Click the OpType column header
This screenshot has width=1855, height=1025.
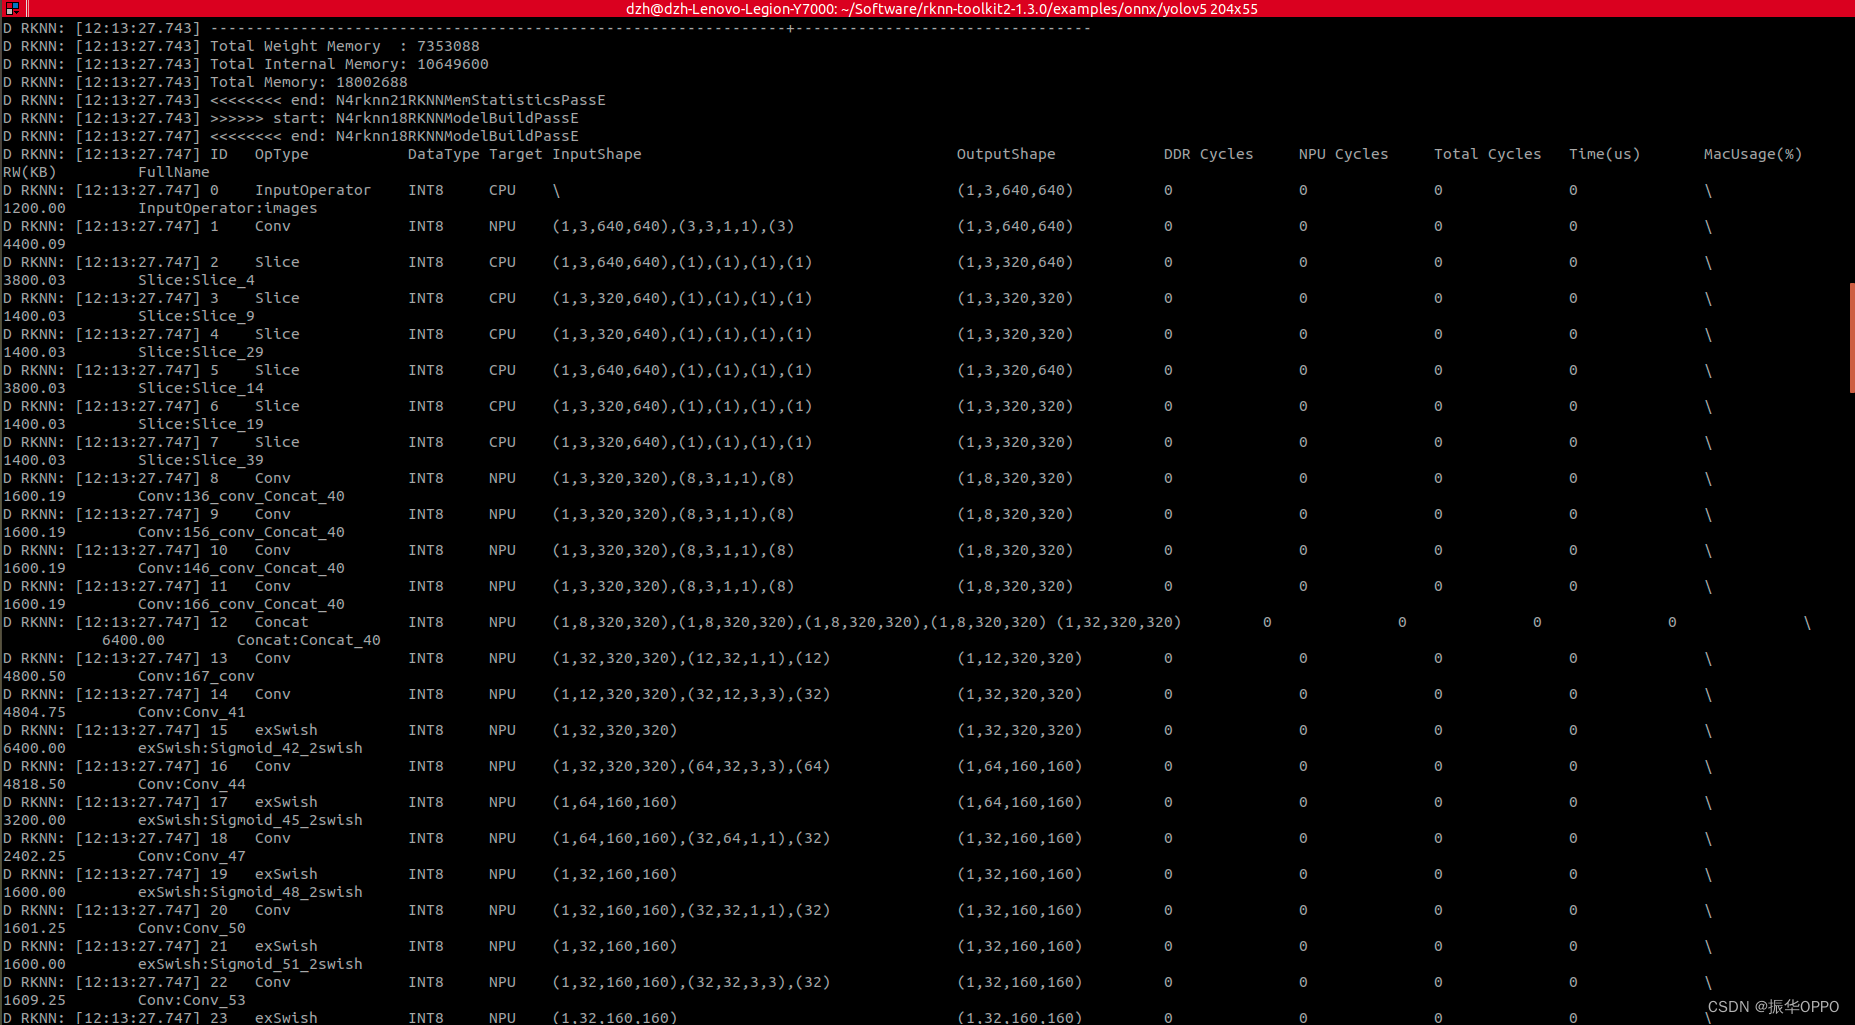click(281, 154)
